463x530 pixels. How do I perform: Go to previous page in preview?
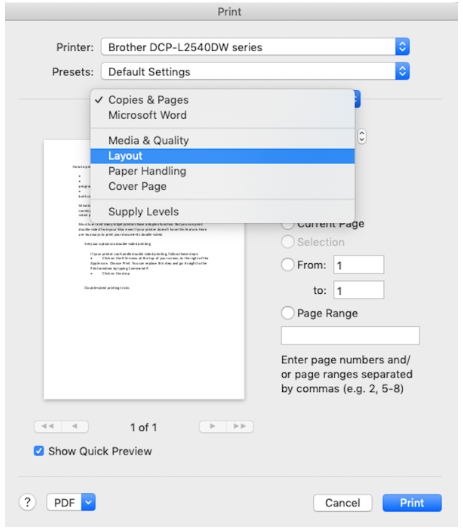[x=75, y=426]
